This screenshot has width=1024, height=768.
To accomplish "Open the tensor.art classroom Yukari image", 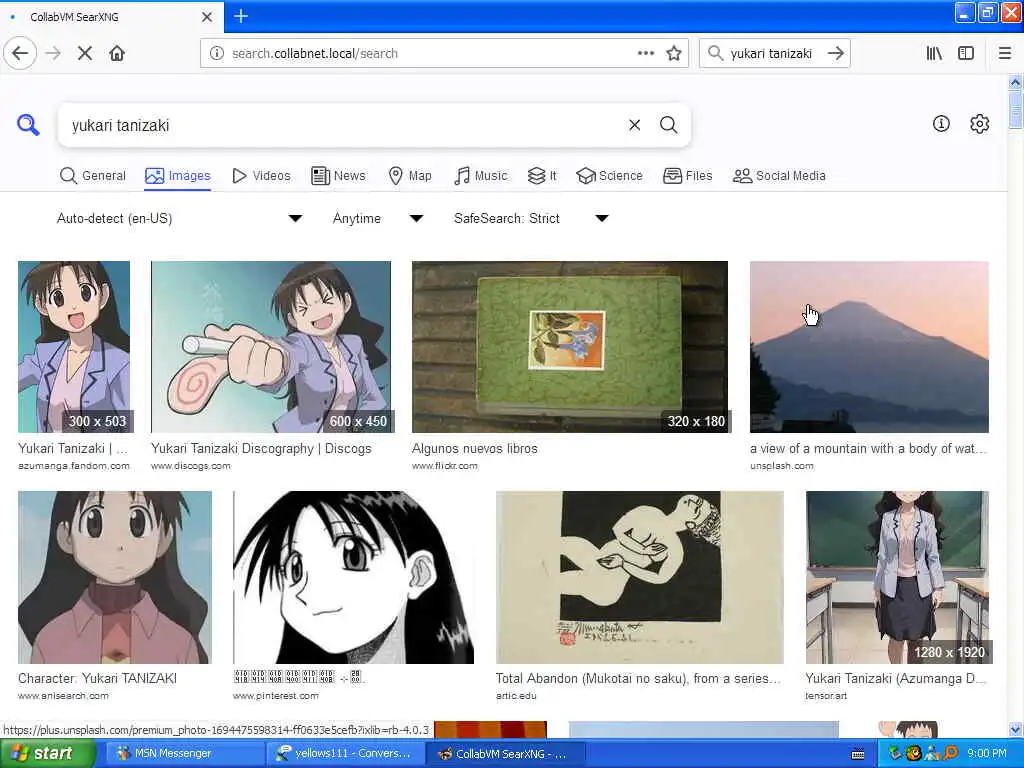I will point(897,577).
